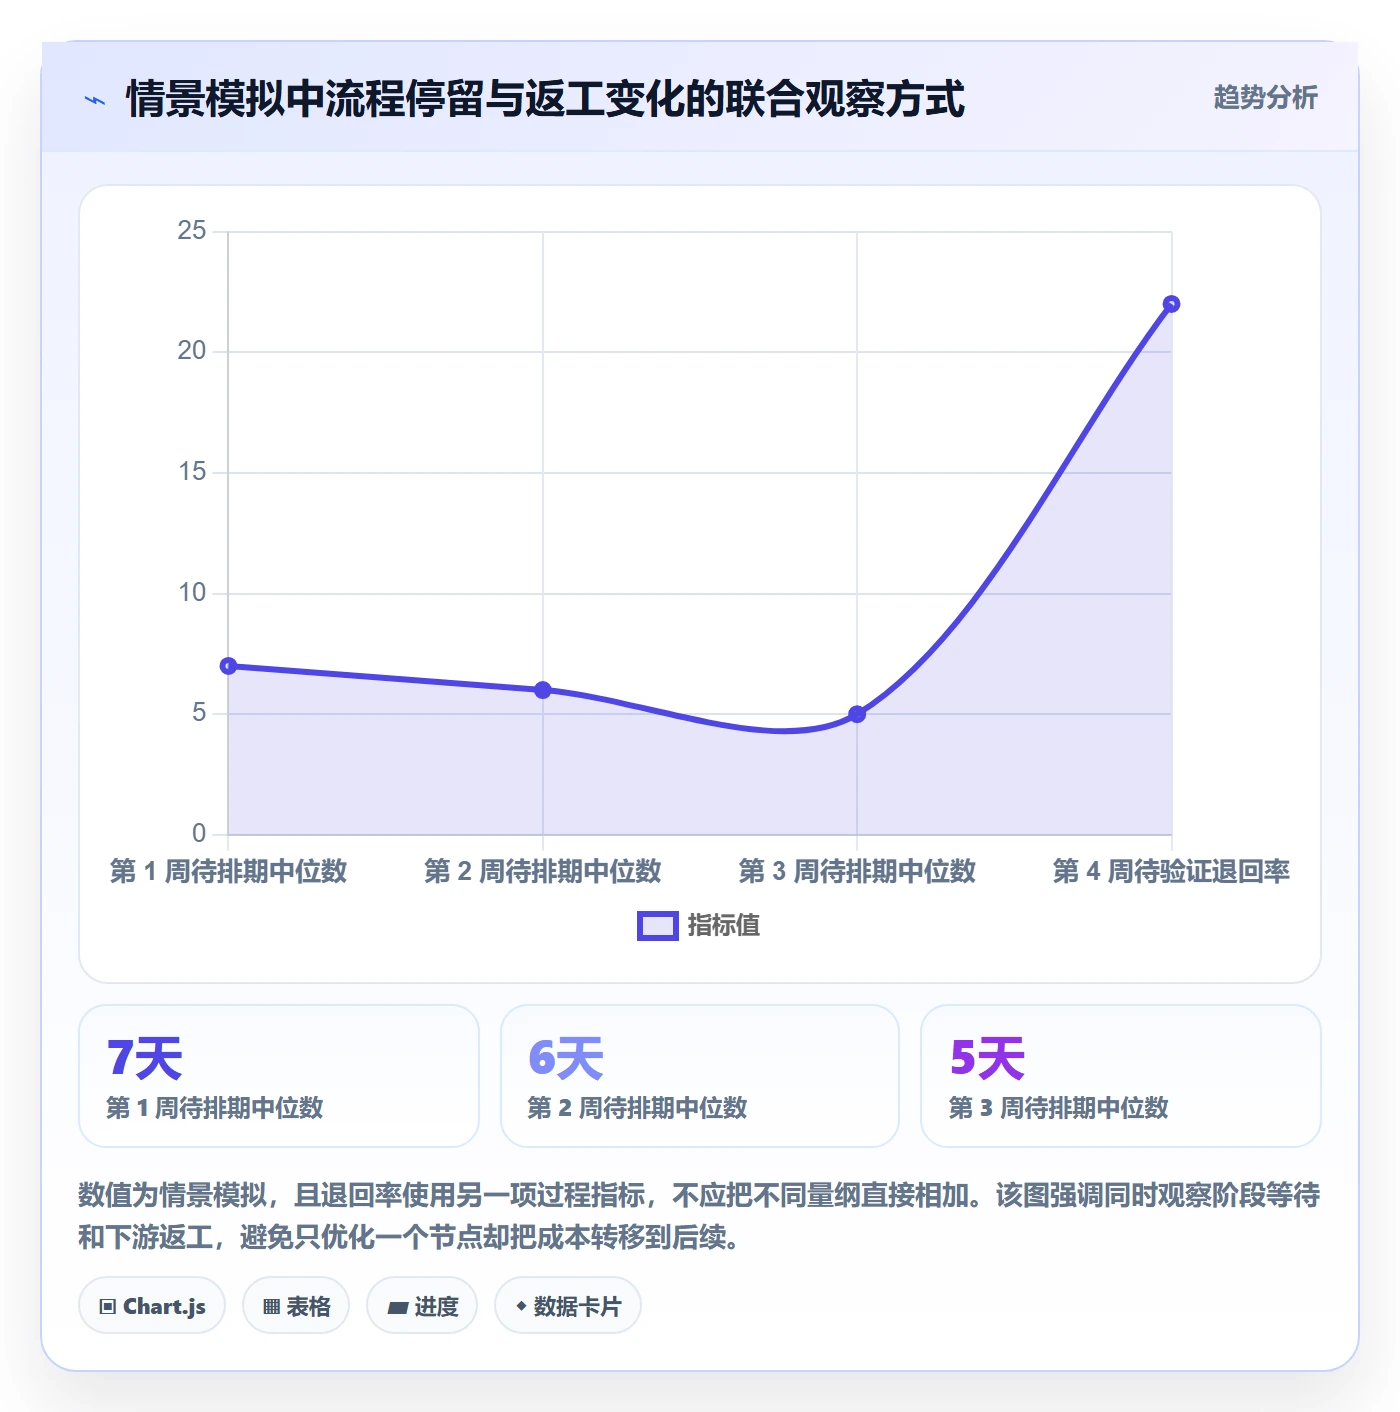The width and height of the screenshot is (1400, 1412).
Task: Click the y-axis value 15
Action: pos(192,472)
